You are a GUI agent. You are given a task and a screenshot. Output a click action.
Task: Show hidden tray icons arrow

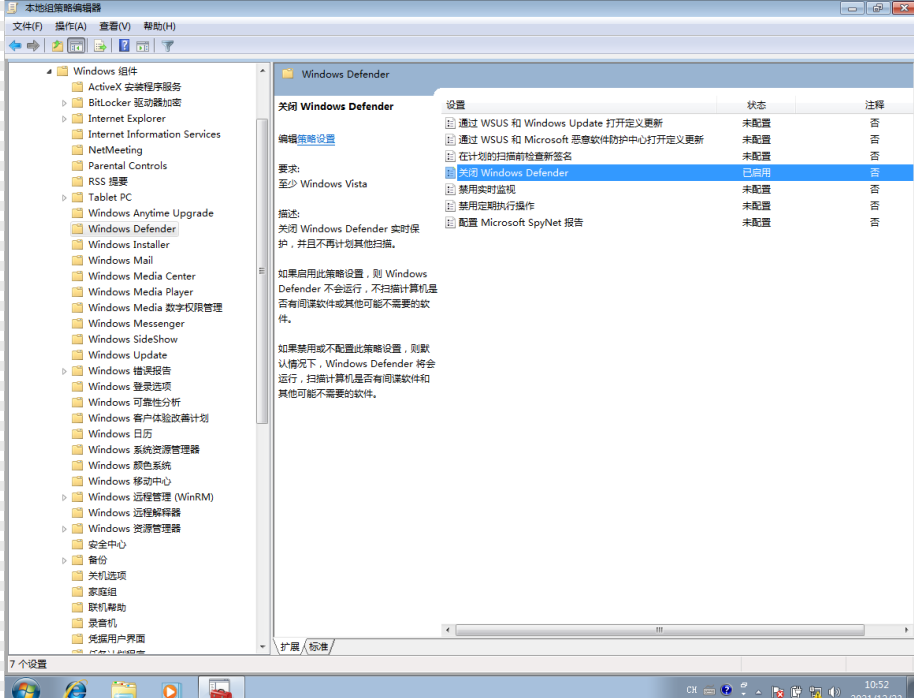[759, 692]
